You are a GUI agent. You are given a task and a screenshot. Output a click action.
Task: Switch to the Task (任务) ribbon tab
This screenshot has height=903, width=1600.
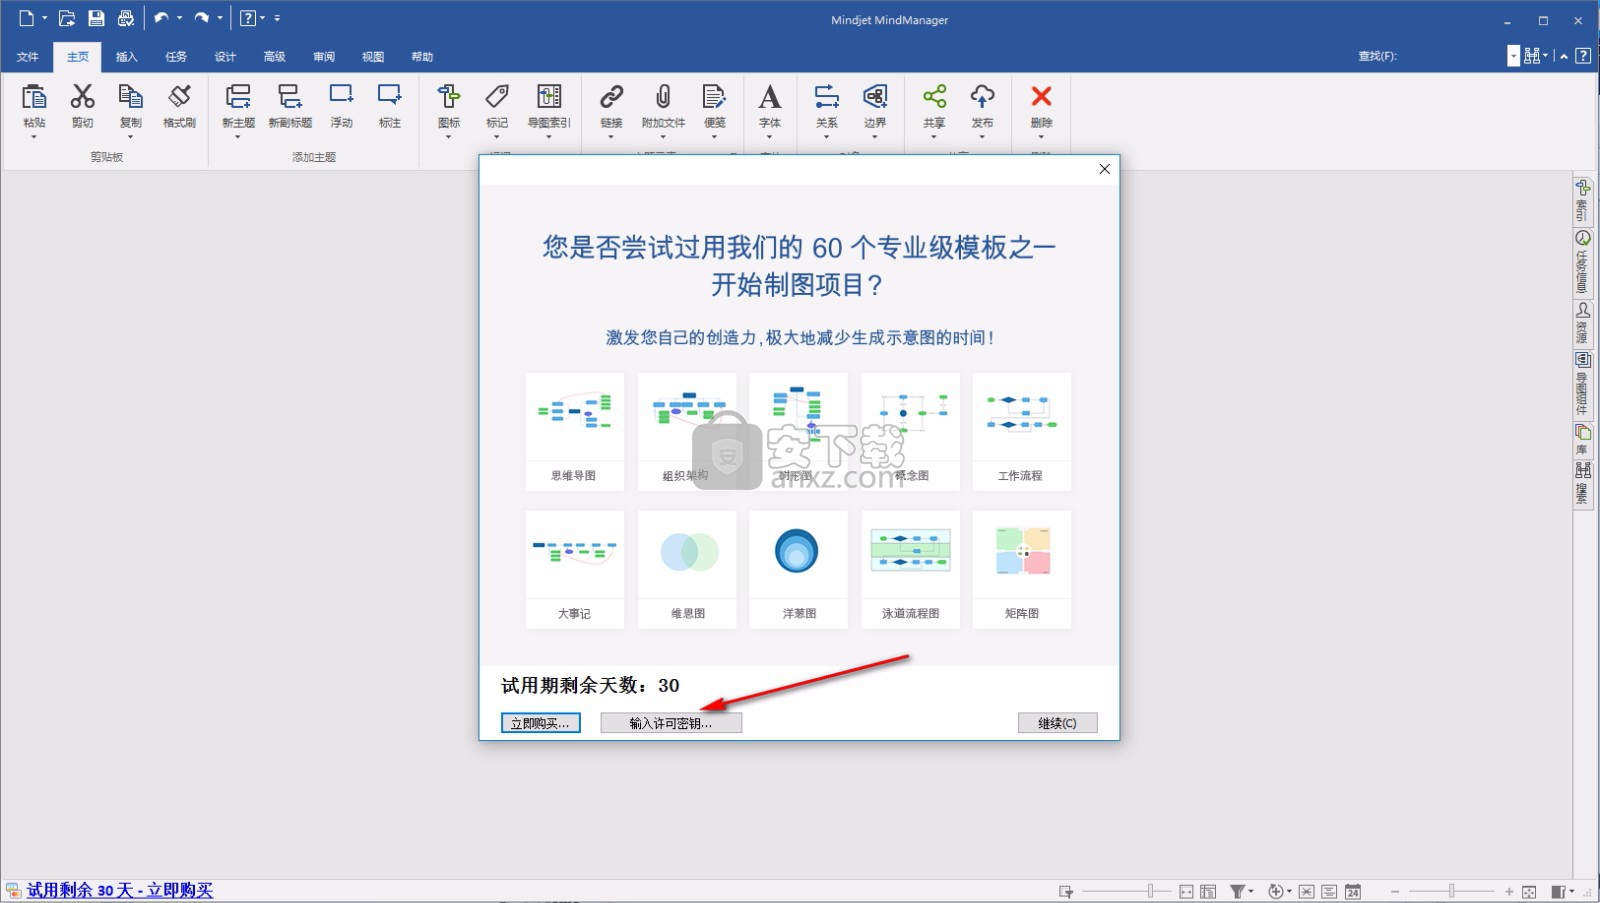(176, 57)
